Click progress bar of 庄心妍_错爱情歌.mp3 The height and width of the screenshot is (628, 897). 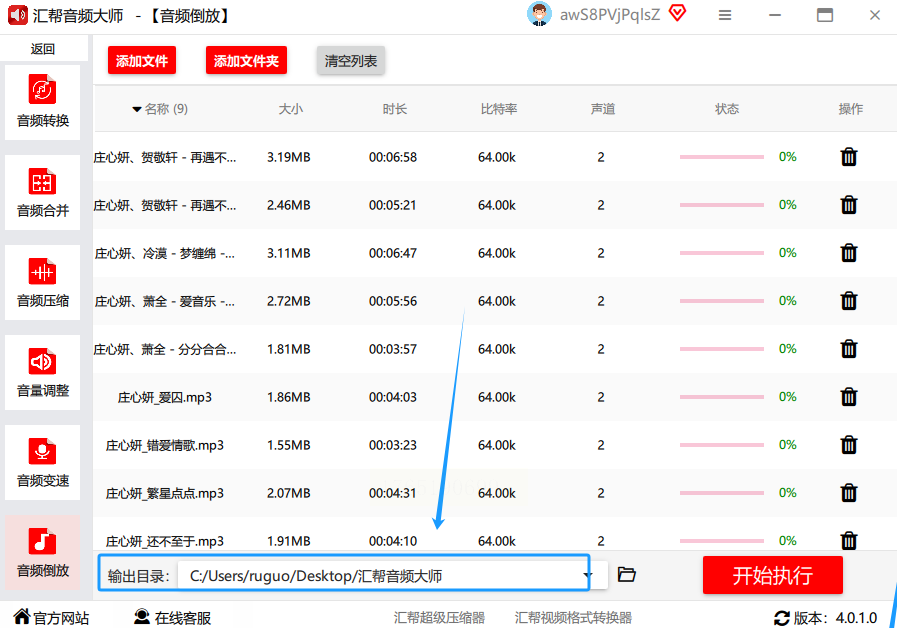(721, 445)
